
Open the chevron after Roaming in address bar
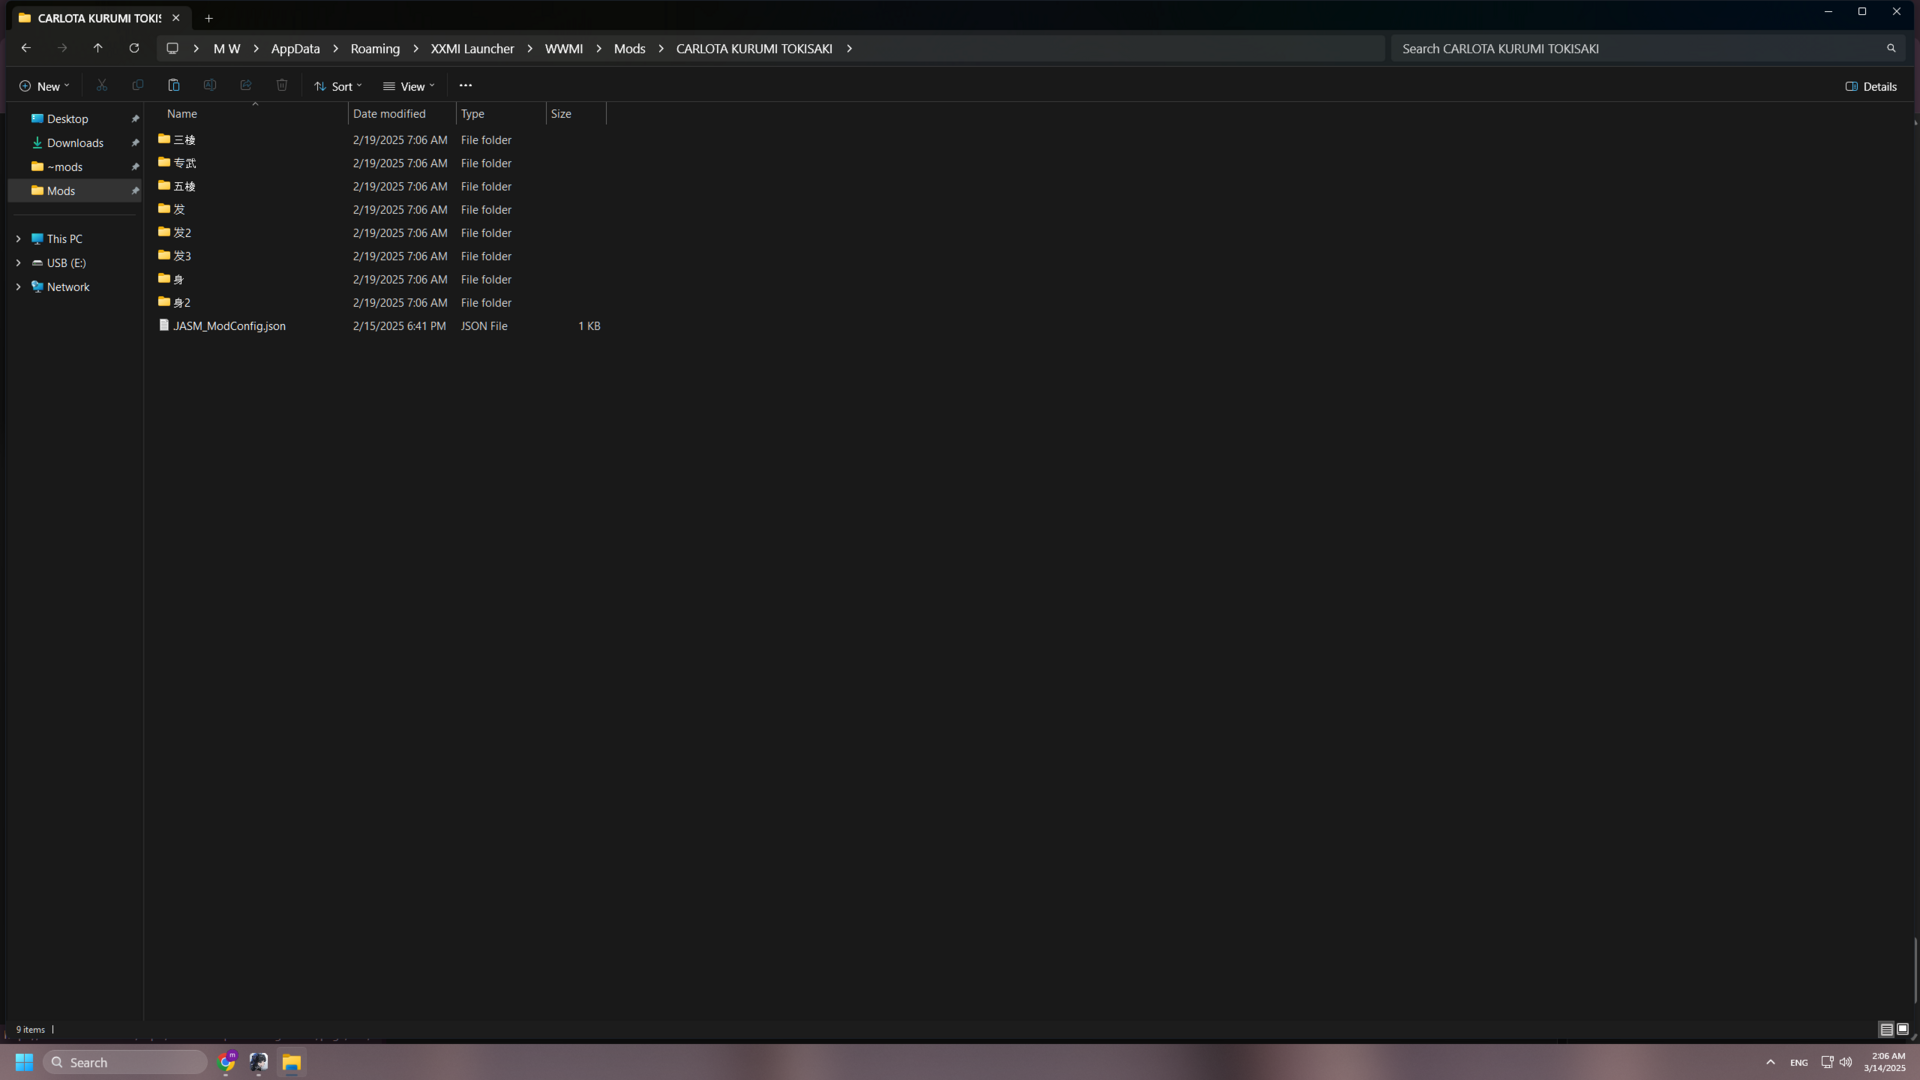tap(416, 48)
